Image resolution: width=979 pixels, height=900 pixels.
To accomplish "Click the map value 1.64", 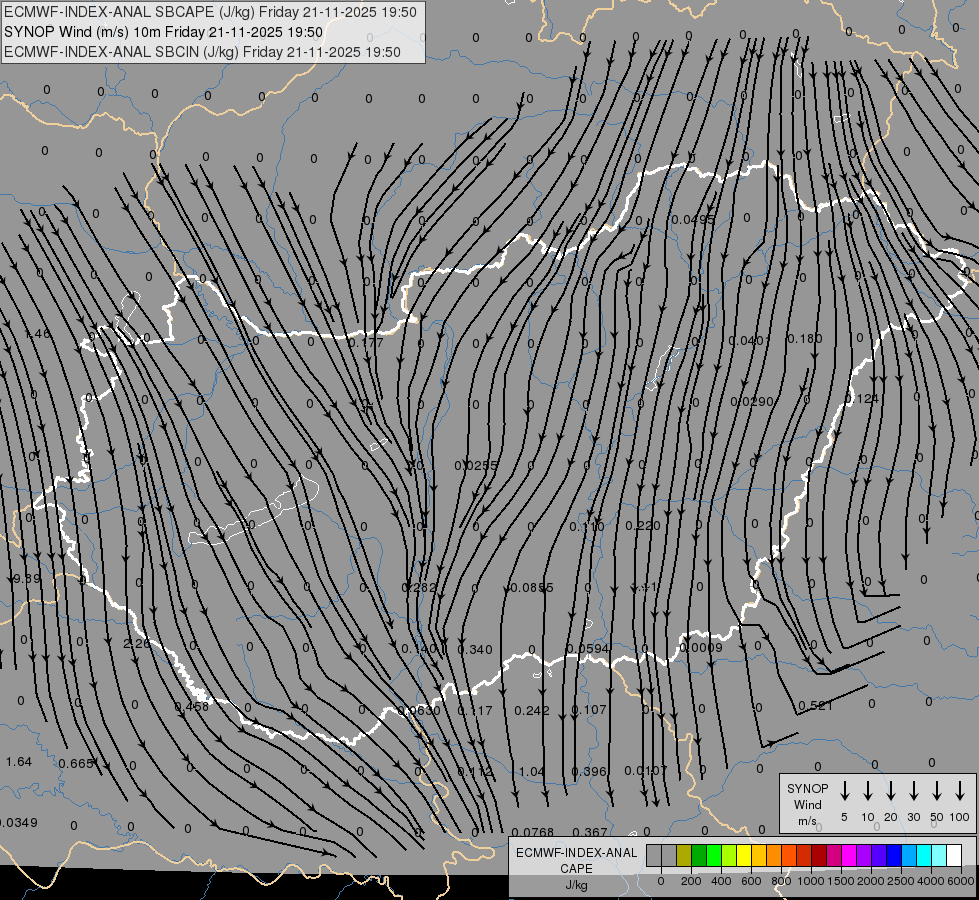I will pos(19,761).
